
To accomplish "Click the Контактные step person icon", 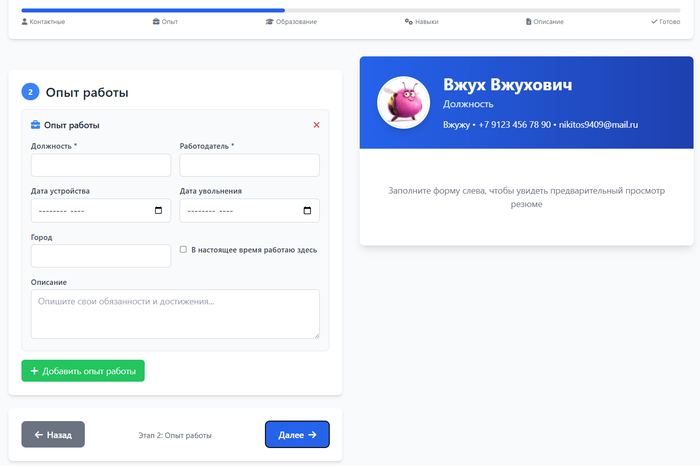I will coord(25,21).
